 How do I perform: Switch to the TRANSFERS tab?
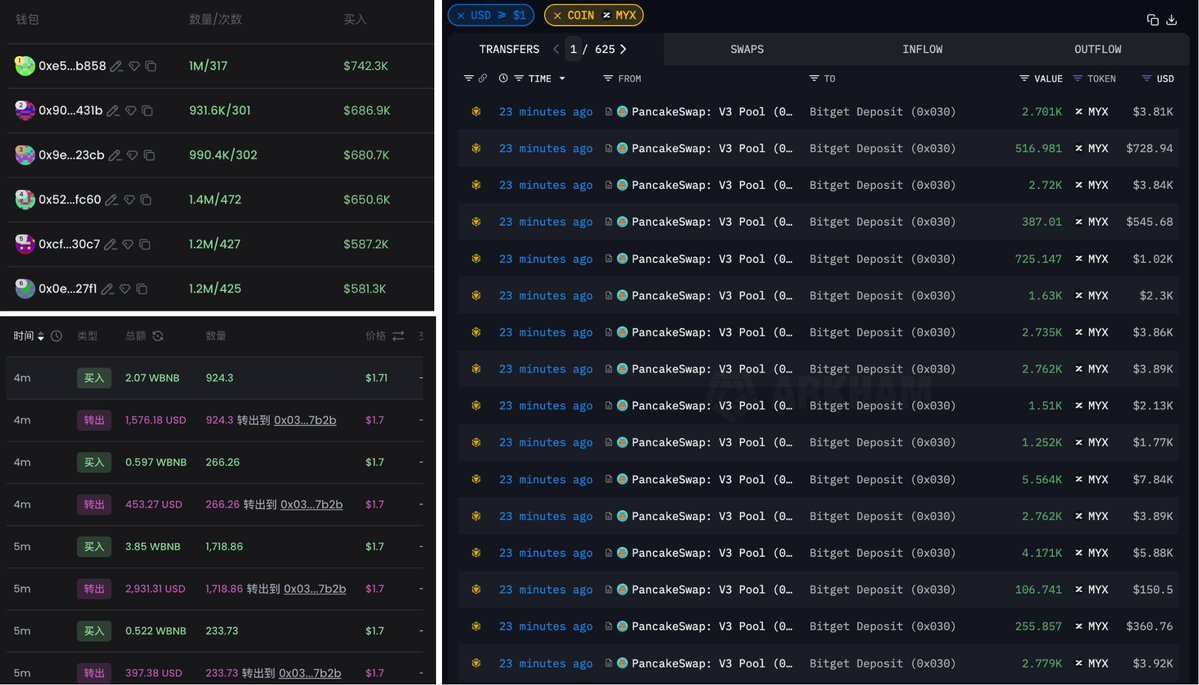tap(509, 49)
